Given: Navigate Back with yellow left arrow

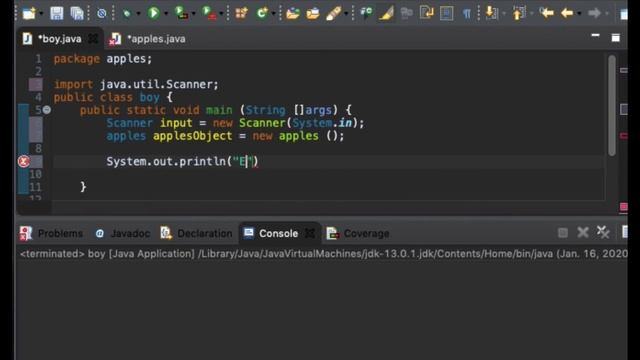Looking at the screenshot, I should pos(567,13).
